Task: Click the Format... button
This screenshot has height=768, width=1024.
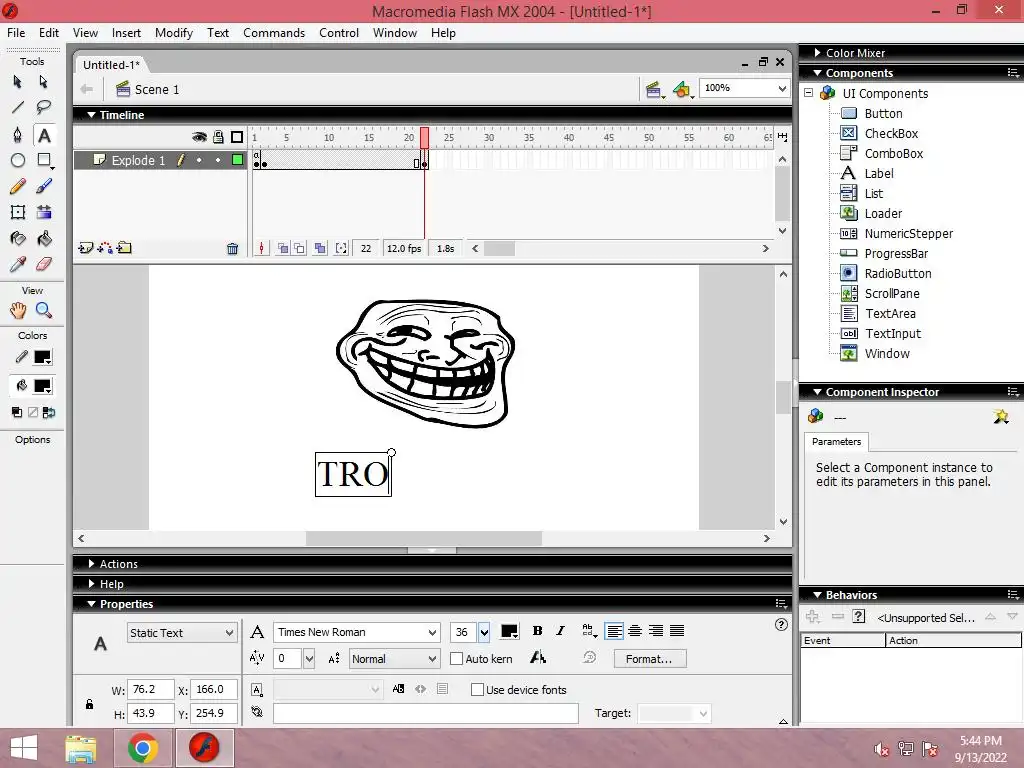Action: click(x=650, y=659)
